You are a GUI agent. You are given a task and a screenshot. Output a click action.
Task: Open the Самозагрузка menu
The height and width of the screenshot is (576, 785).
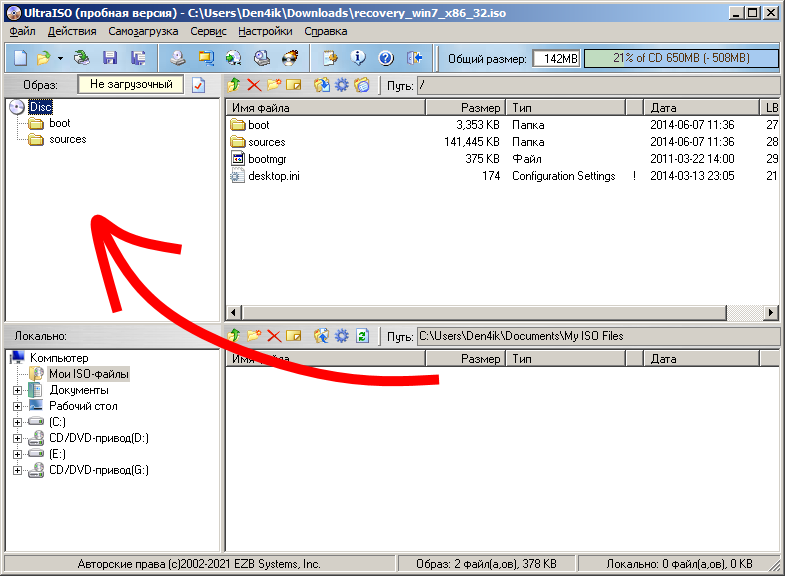pyautogui.click(x=143, y=31)
